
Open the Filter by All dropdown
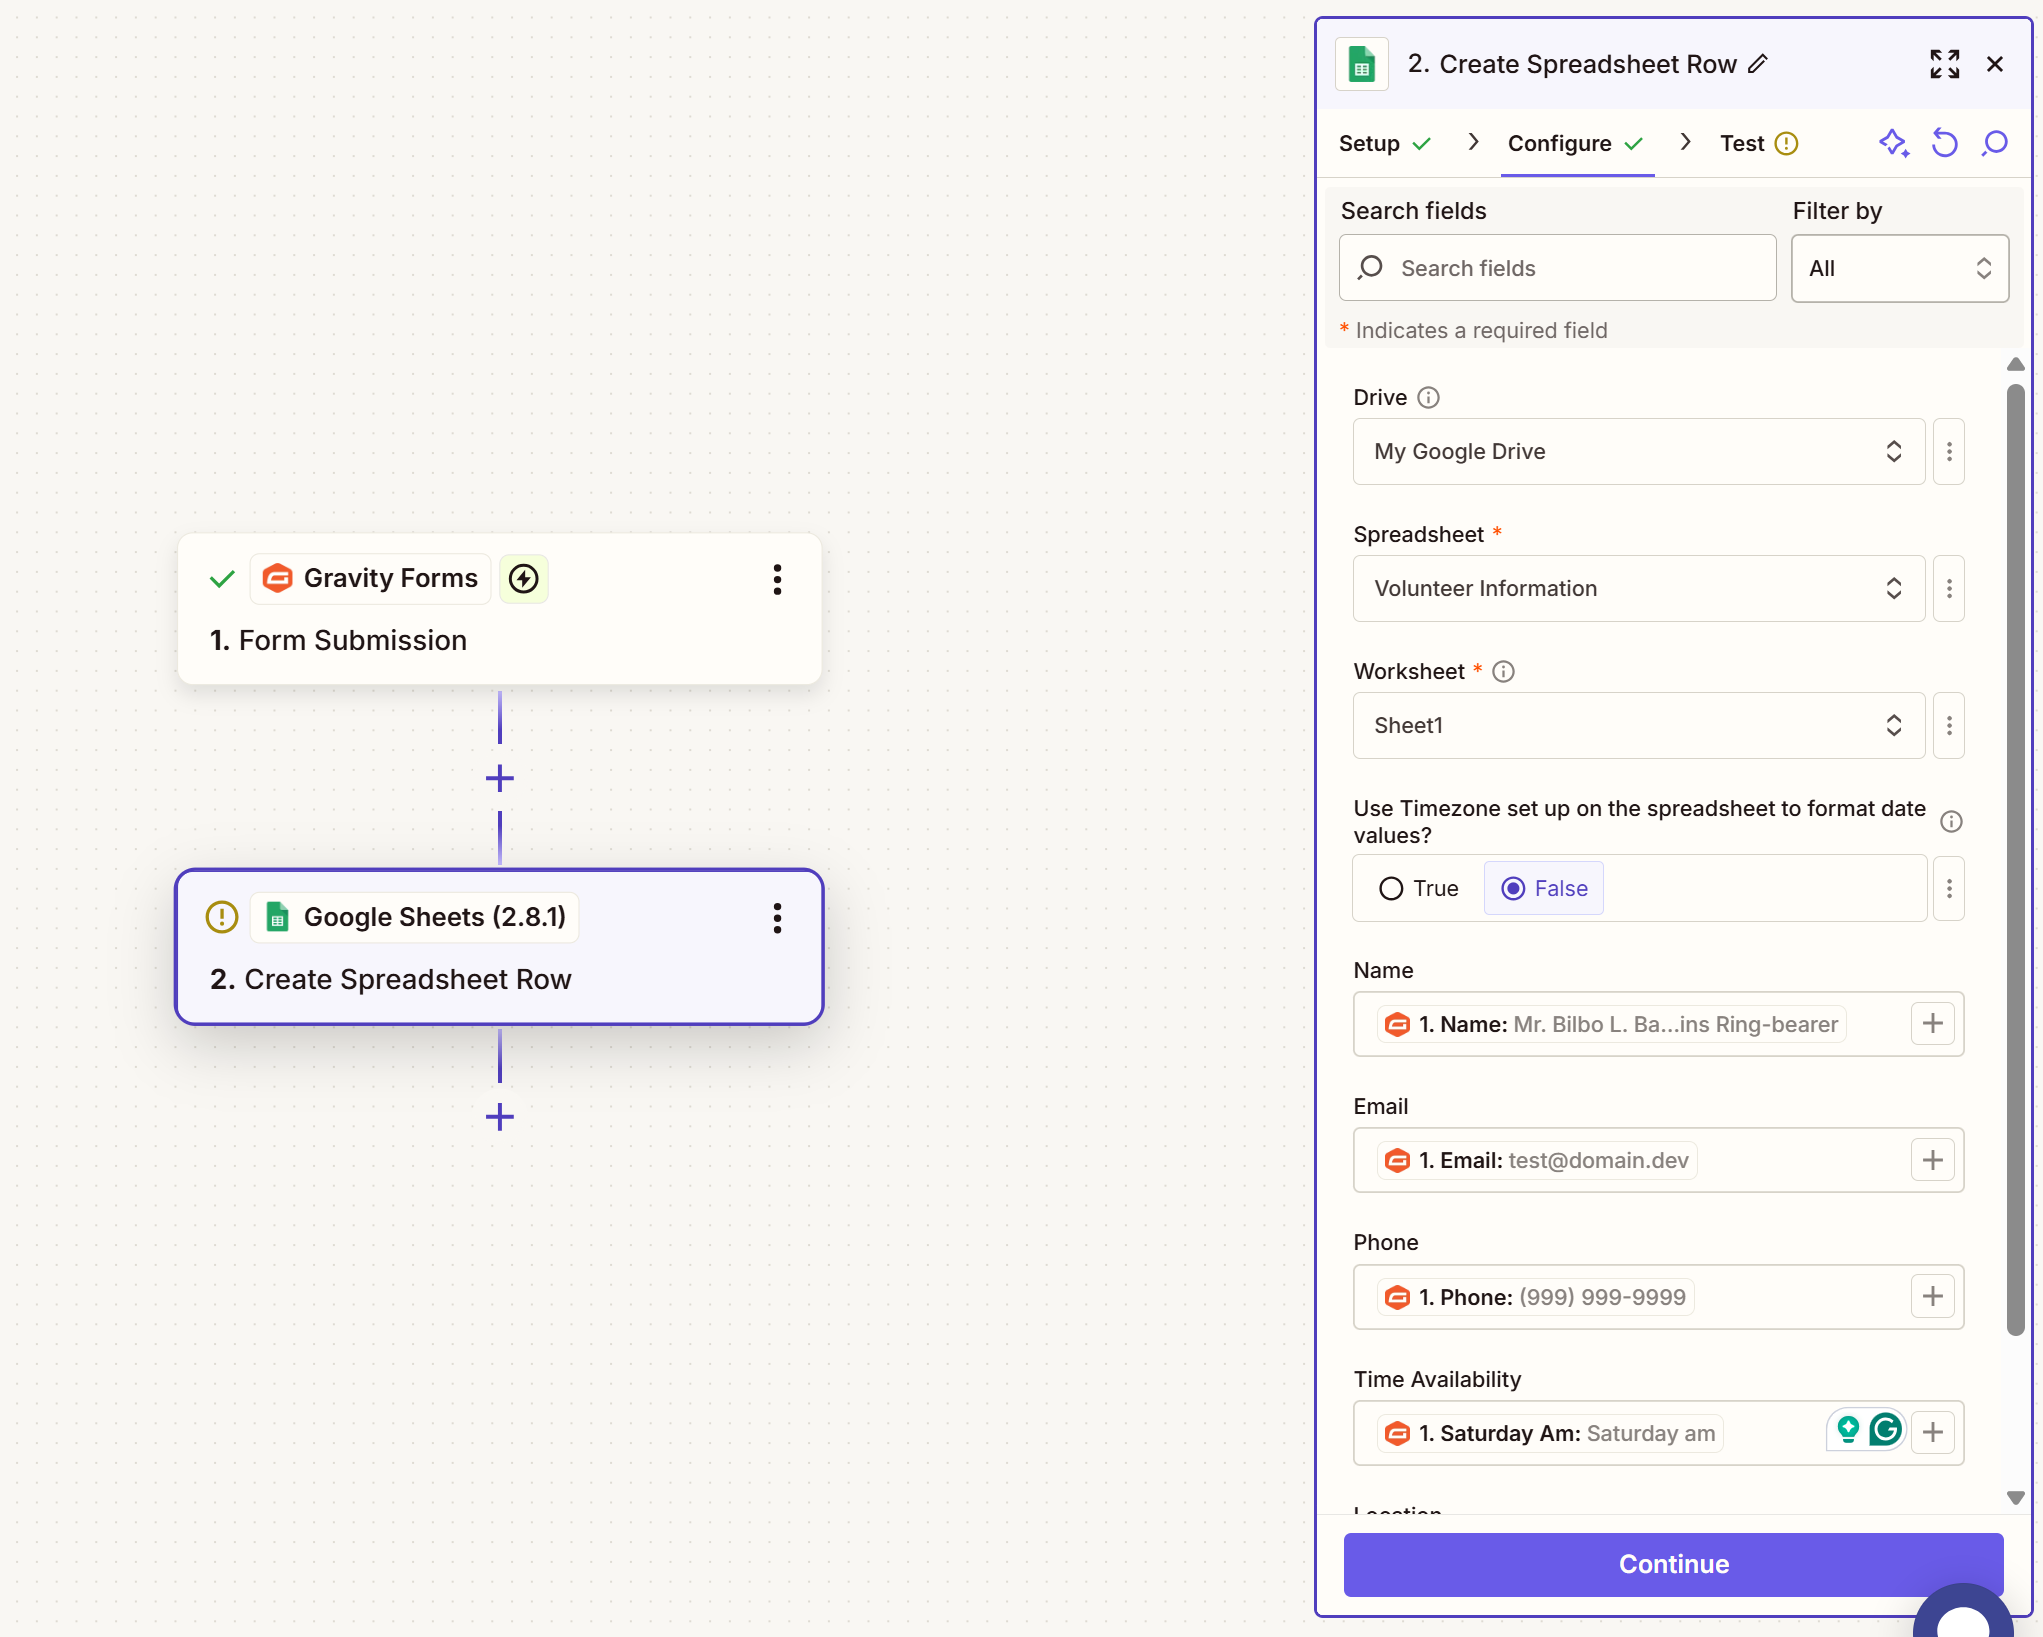coord(1899,268)
